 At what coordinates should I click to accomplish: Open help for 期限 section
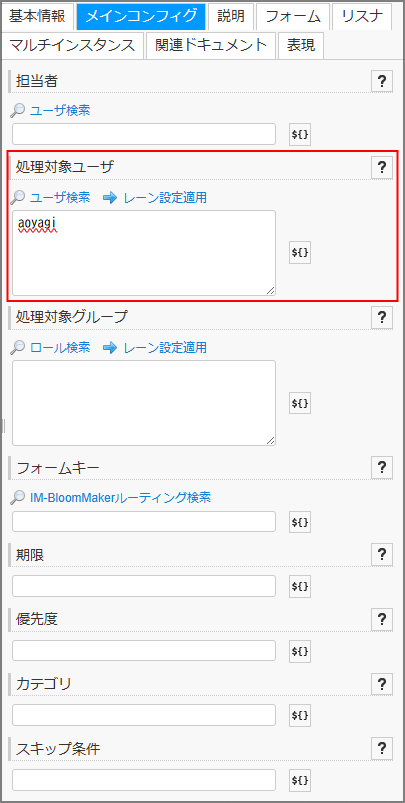[x=381, y=554]
